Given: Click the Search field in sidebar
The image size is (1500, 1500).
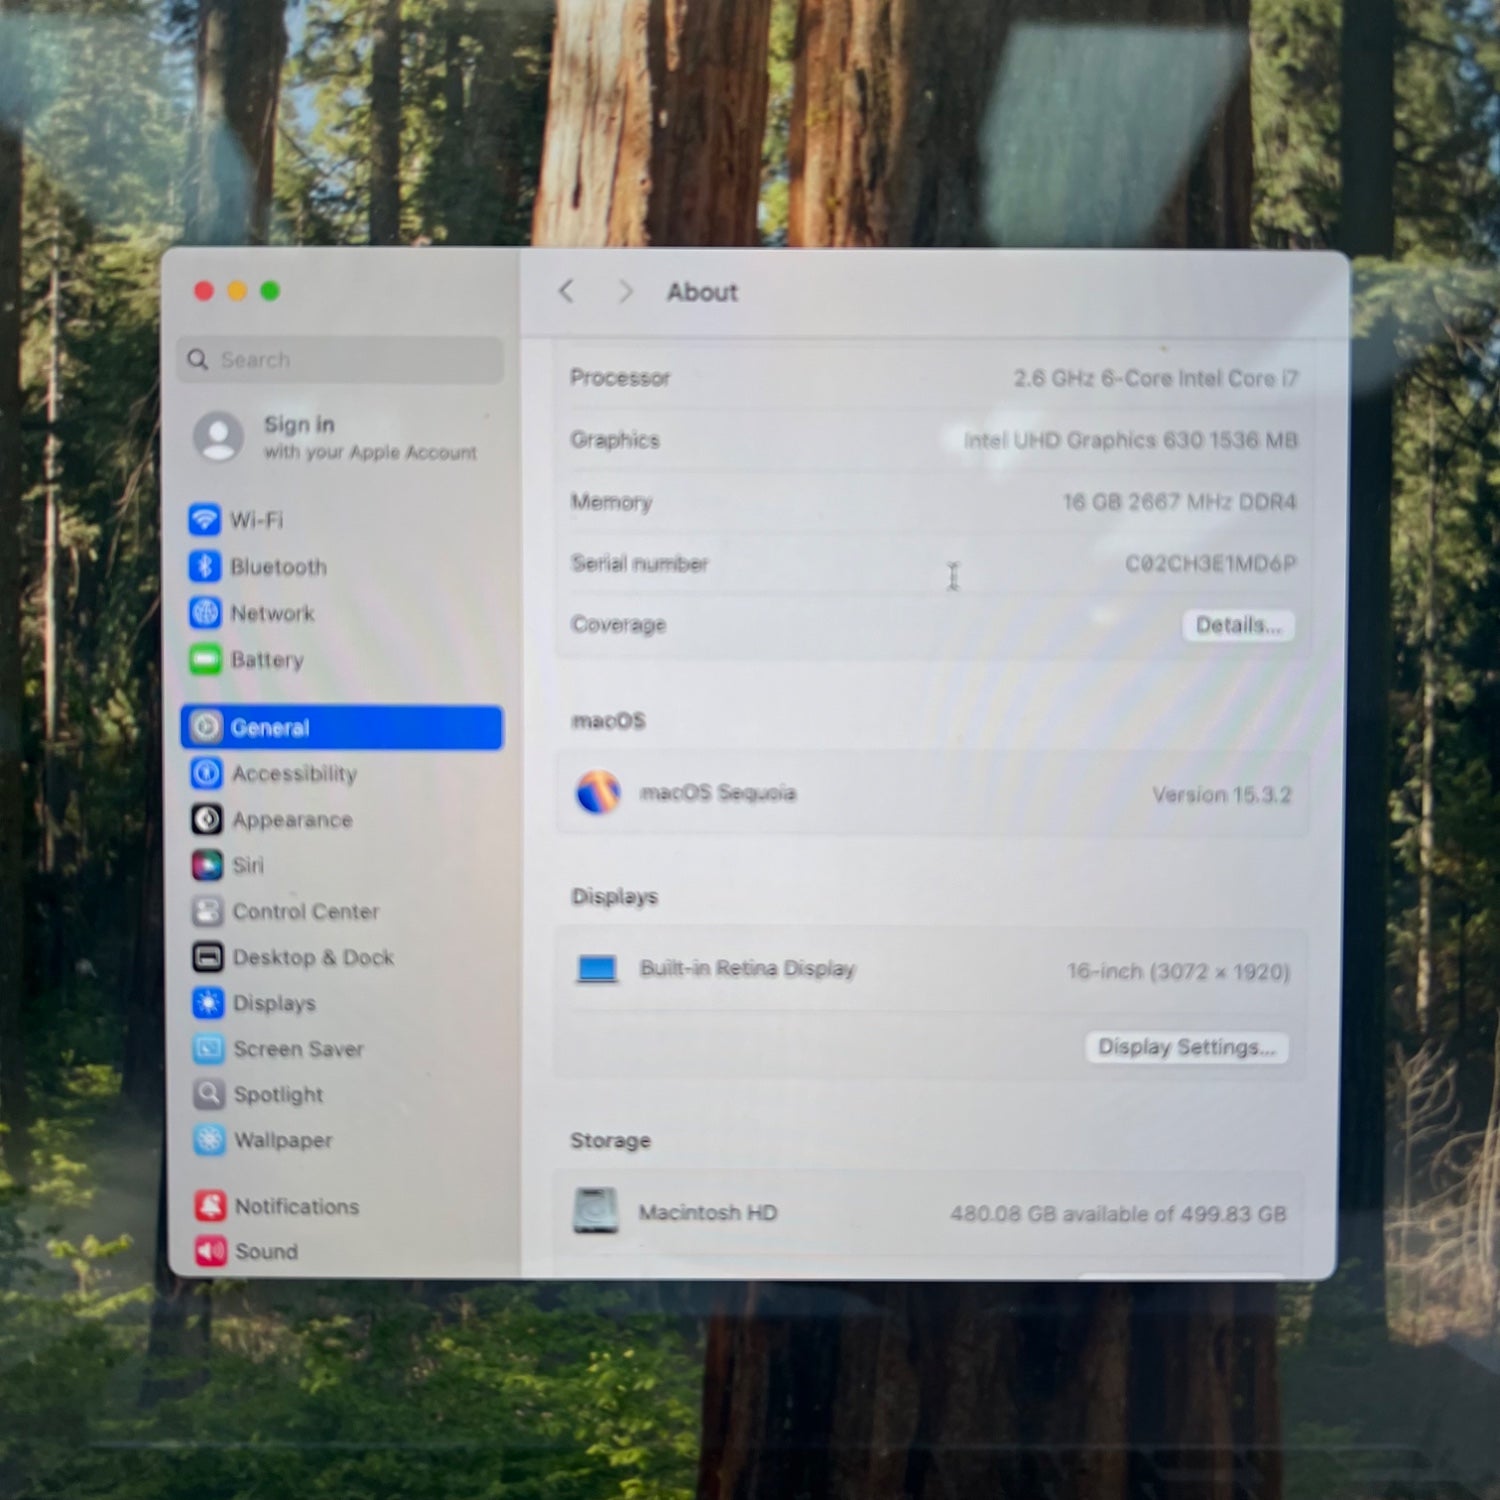Looking at the screenshot, I should pyautogui.click(x=341, y=359).
